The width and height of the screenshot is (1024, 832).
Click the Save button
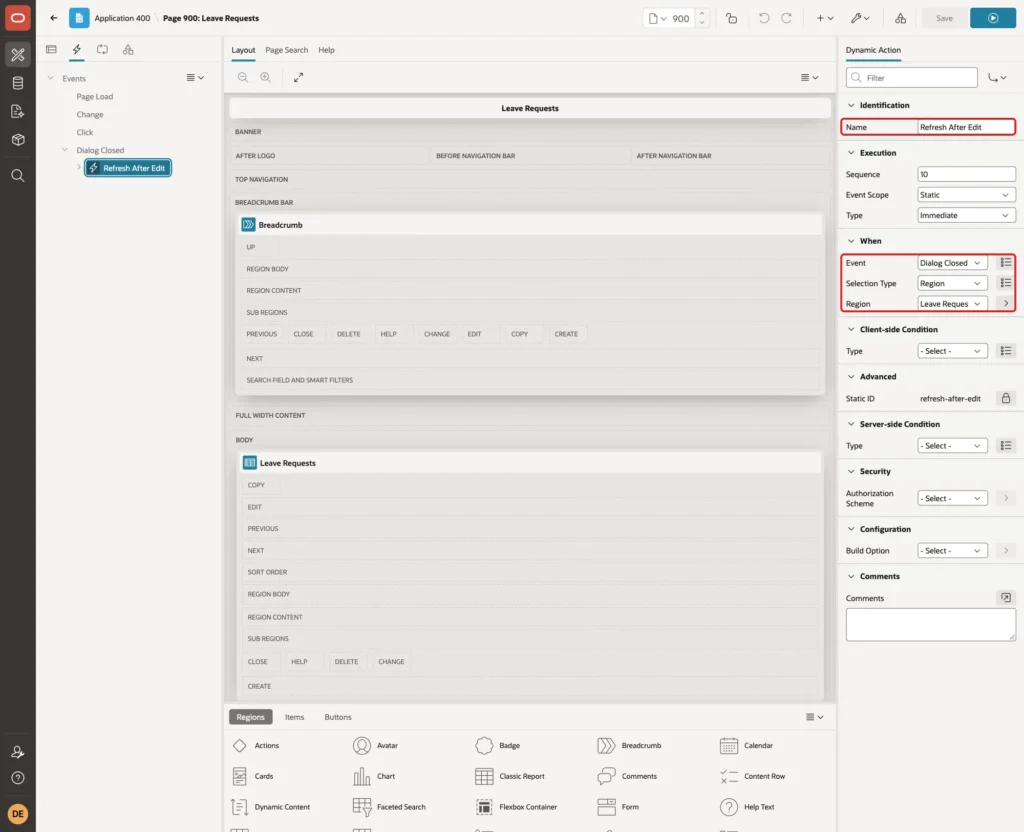[x=944, y=18]
